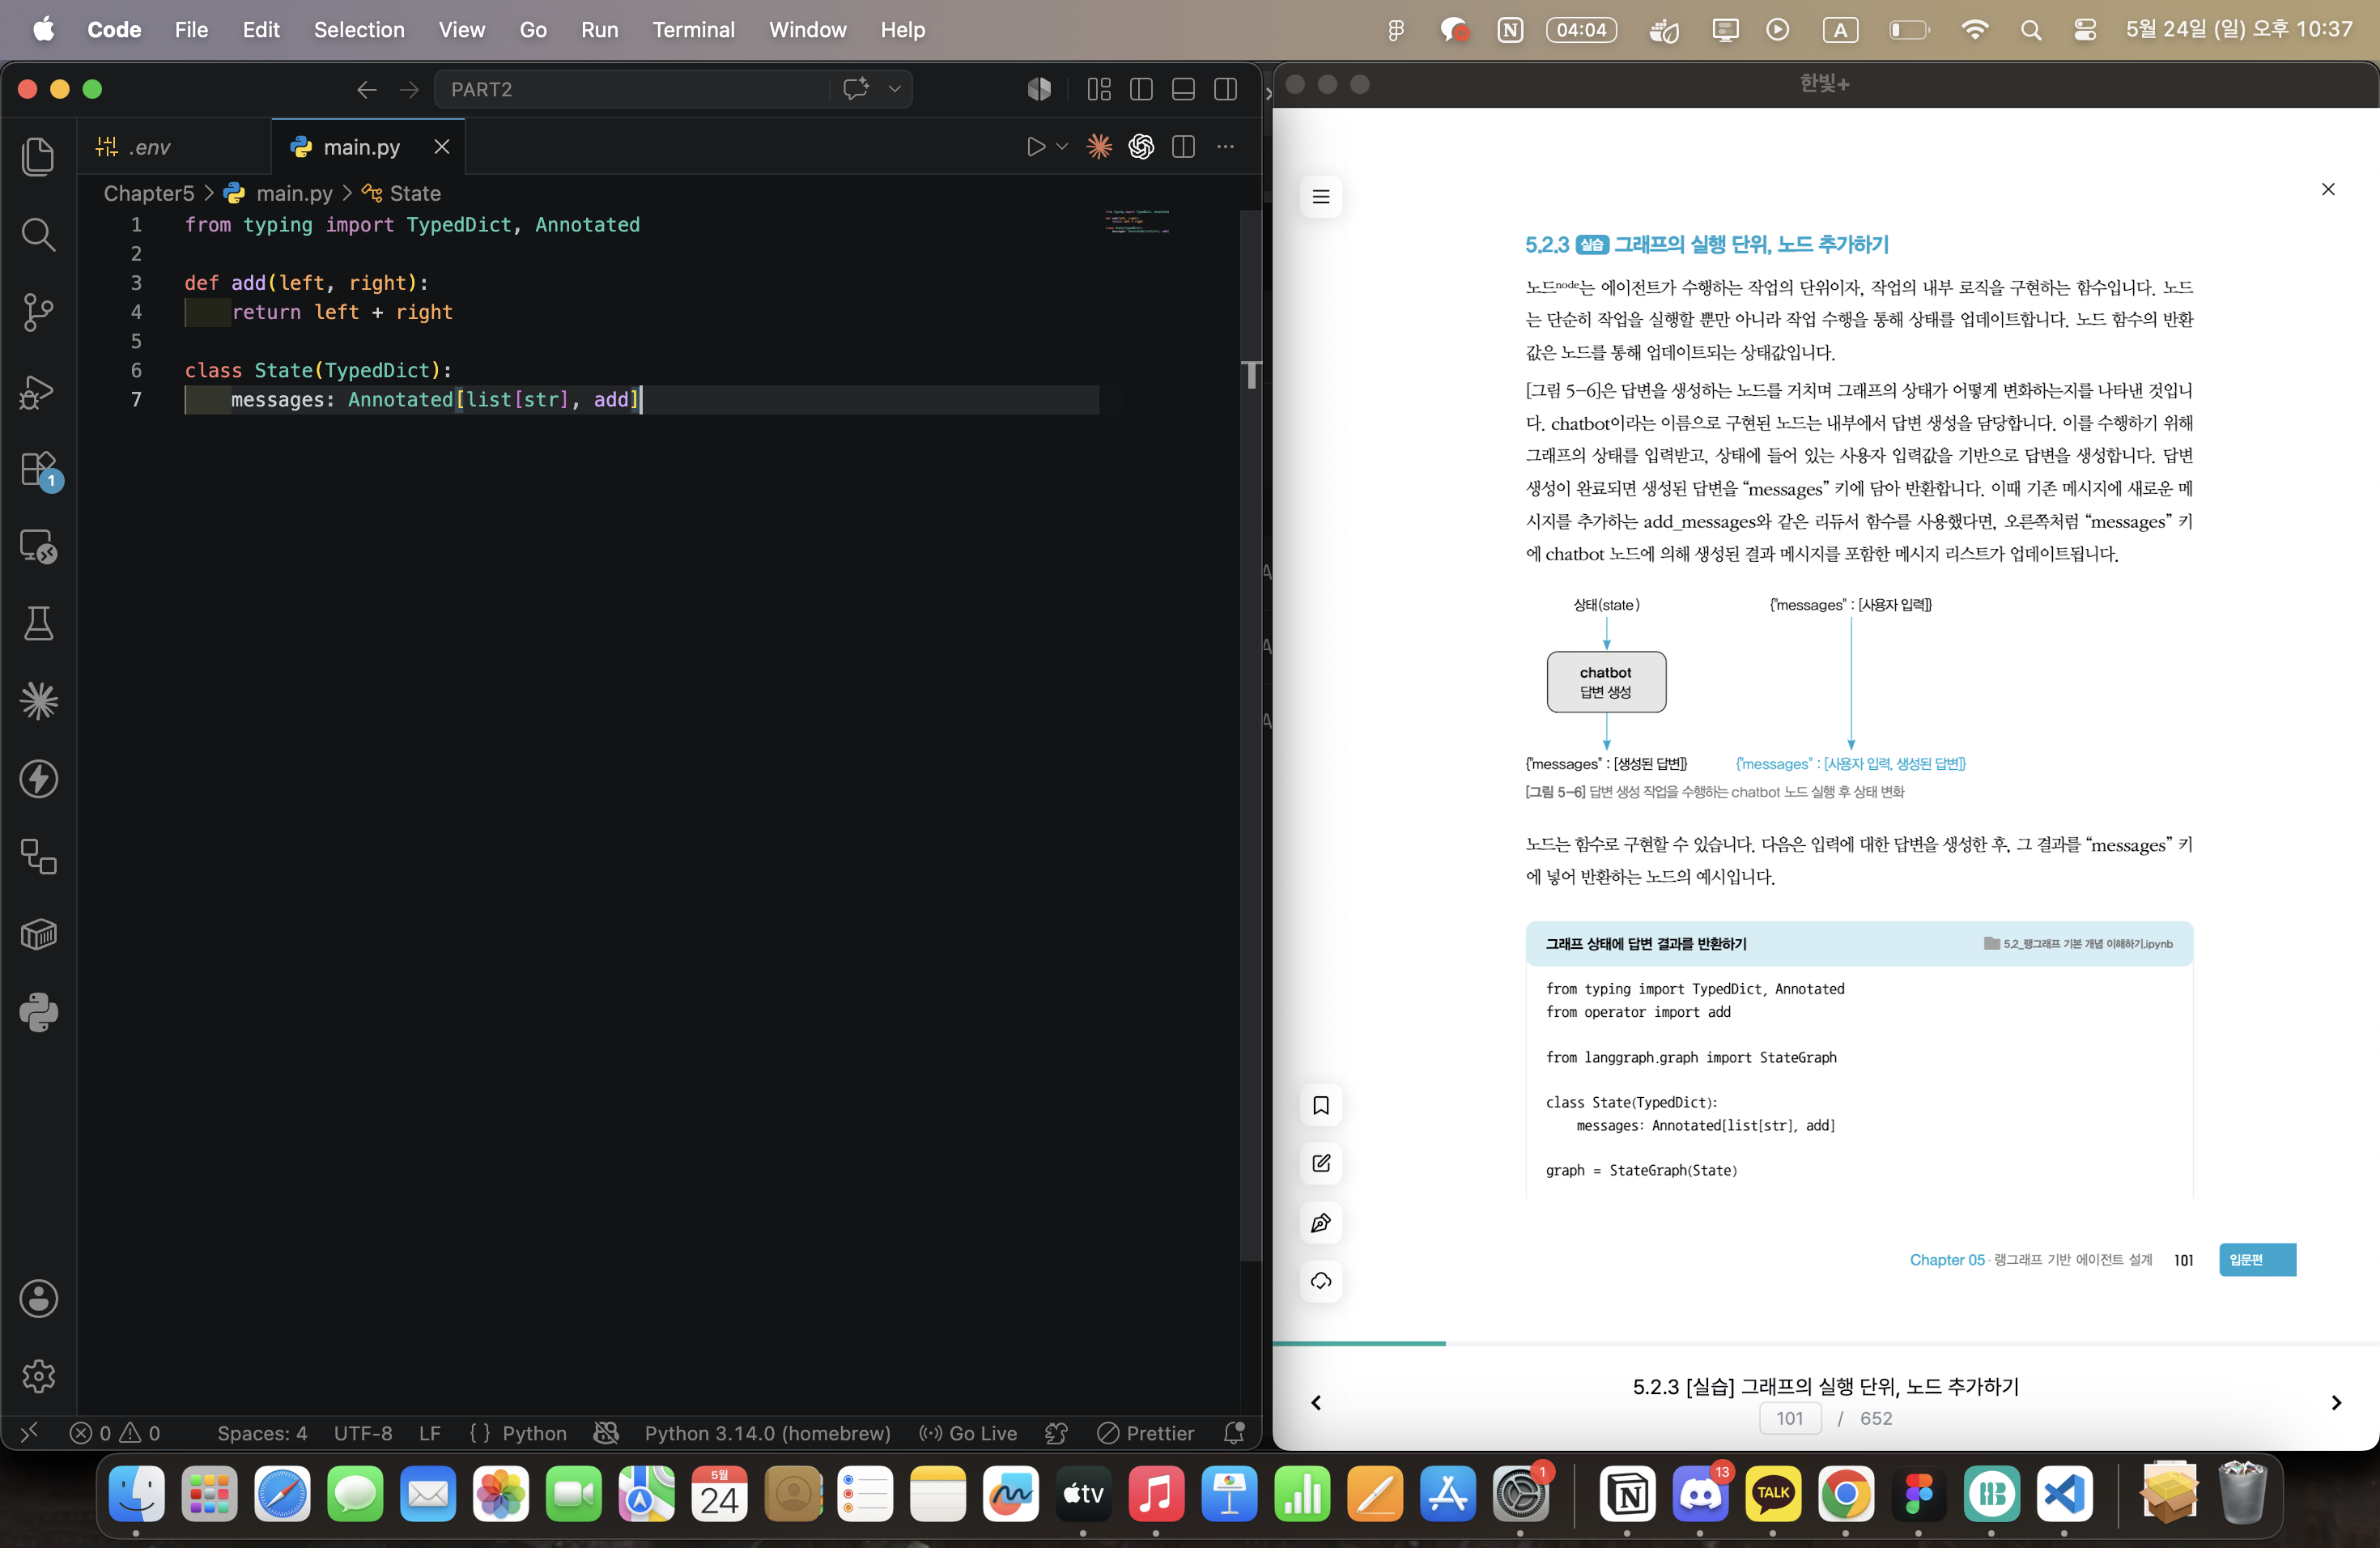
Task: Select language mode Python in status bar
Action: [x=534, y=1433]
